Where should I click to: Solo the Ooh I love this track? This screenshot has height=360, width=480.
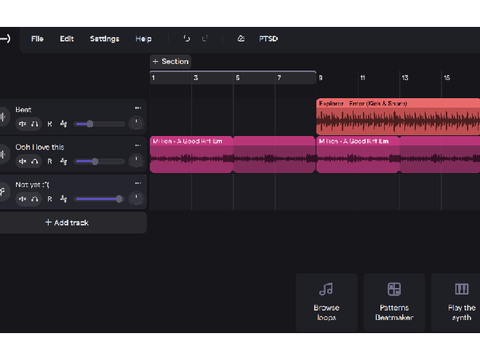(x=35, y=161)
